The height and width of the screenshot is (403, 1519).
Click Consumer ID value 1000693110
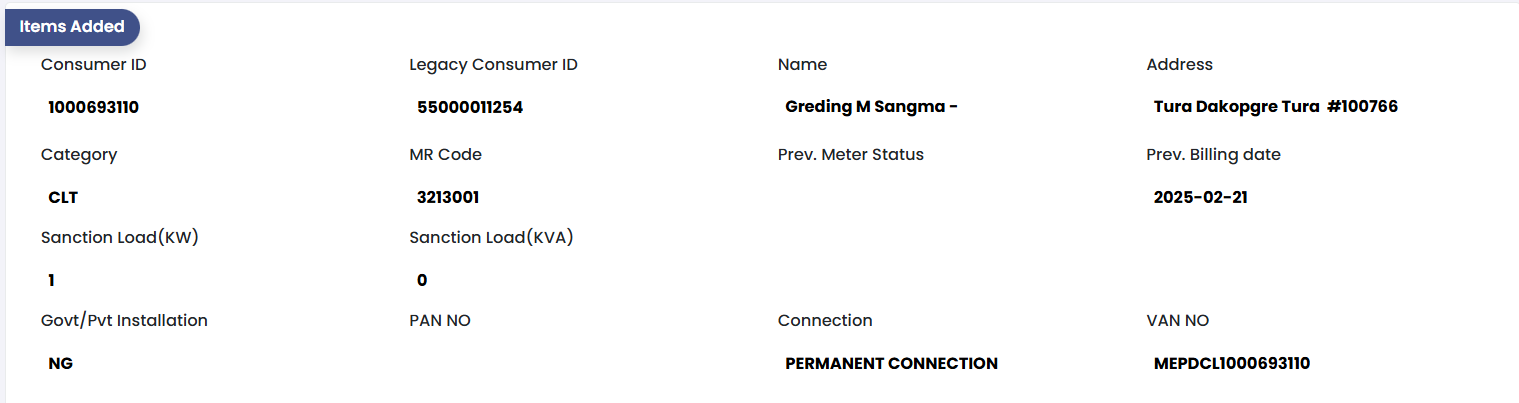pyautogui.click(x=94, y=107)
